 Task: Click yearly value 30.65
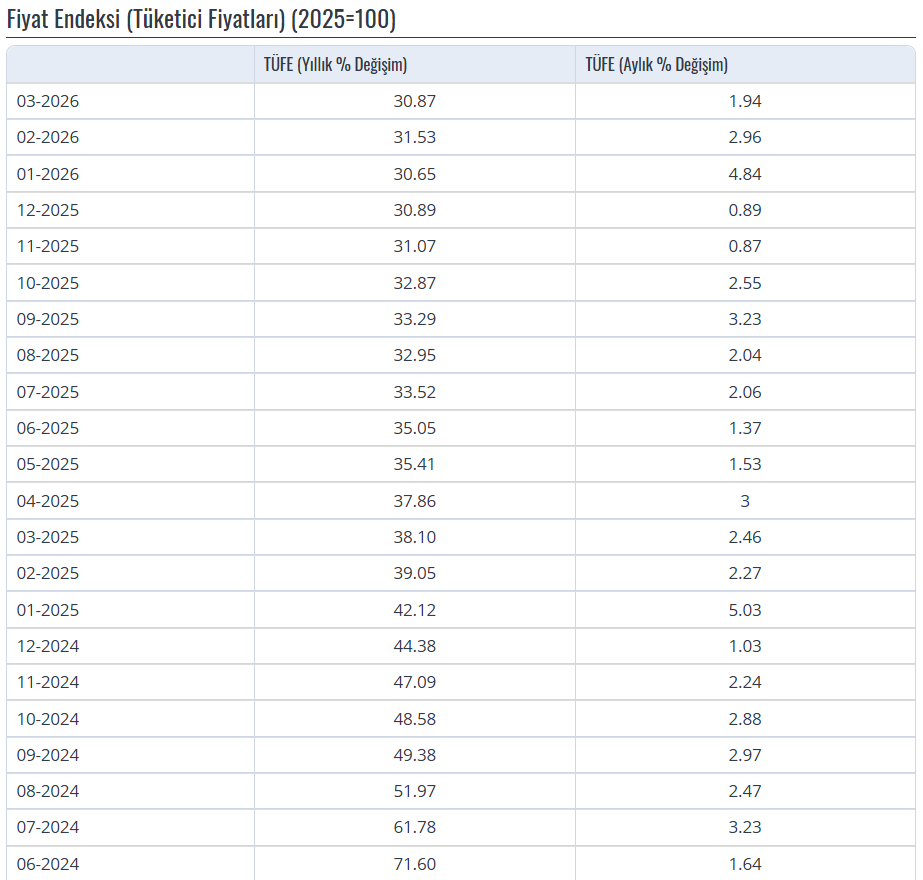click(x=414, y=174)
